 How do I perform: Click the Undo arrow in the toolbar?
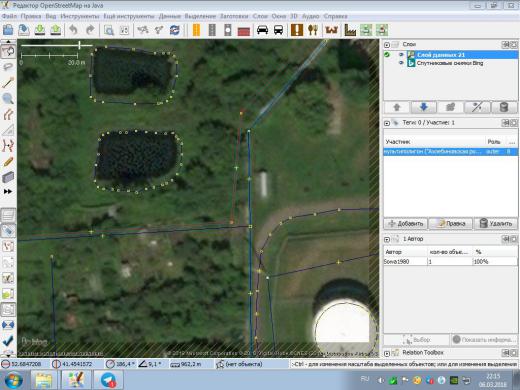pos(73,30)
